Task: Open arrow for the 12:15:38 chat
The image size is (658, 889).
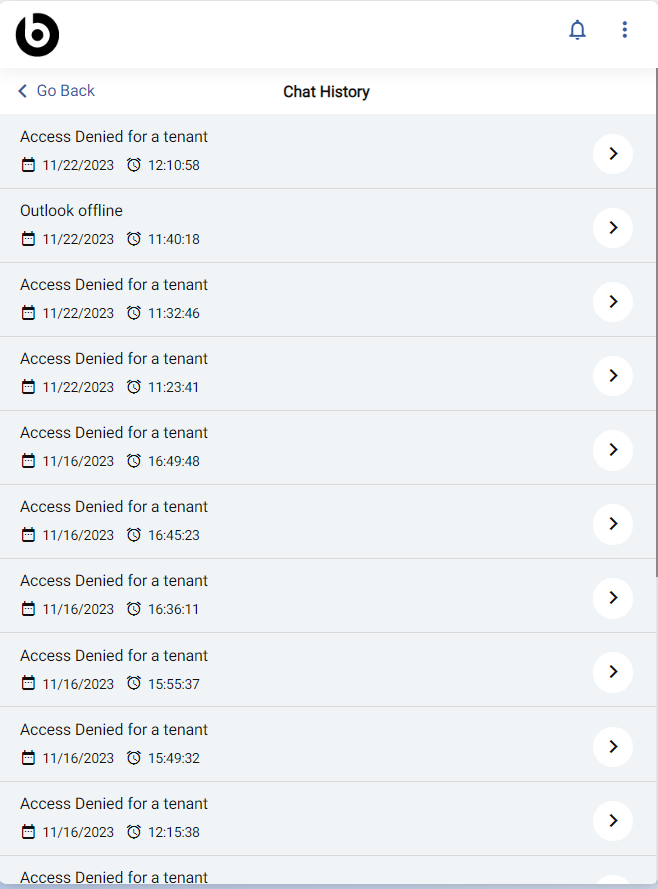Action: point(613,820)
